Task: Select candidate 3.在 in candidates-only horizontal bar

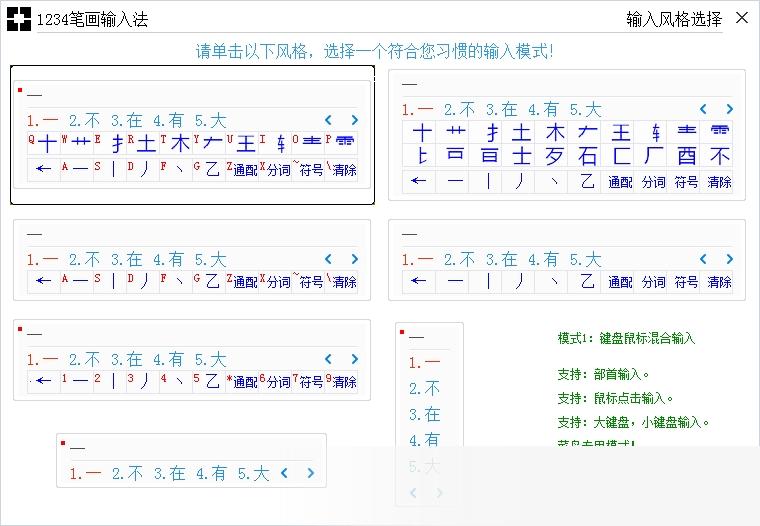Action: click(x=170, y=473)
